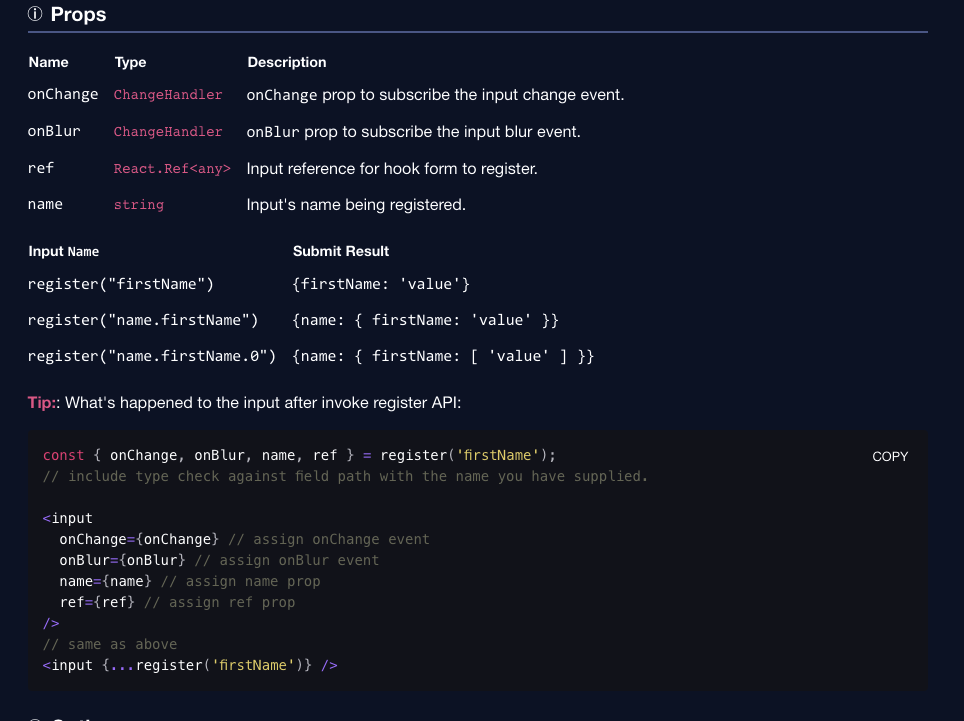Click register("name.firstName.0") cell
Image resolution: width=964 pixels, height=721 pixels.
pos(152,357)
